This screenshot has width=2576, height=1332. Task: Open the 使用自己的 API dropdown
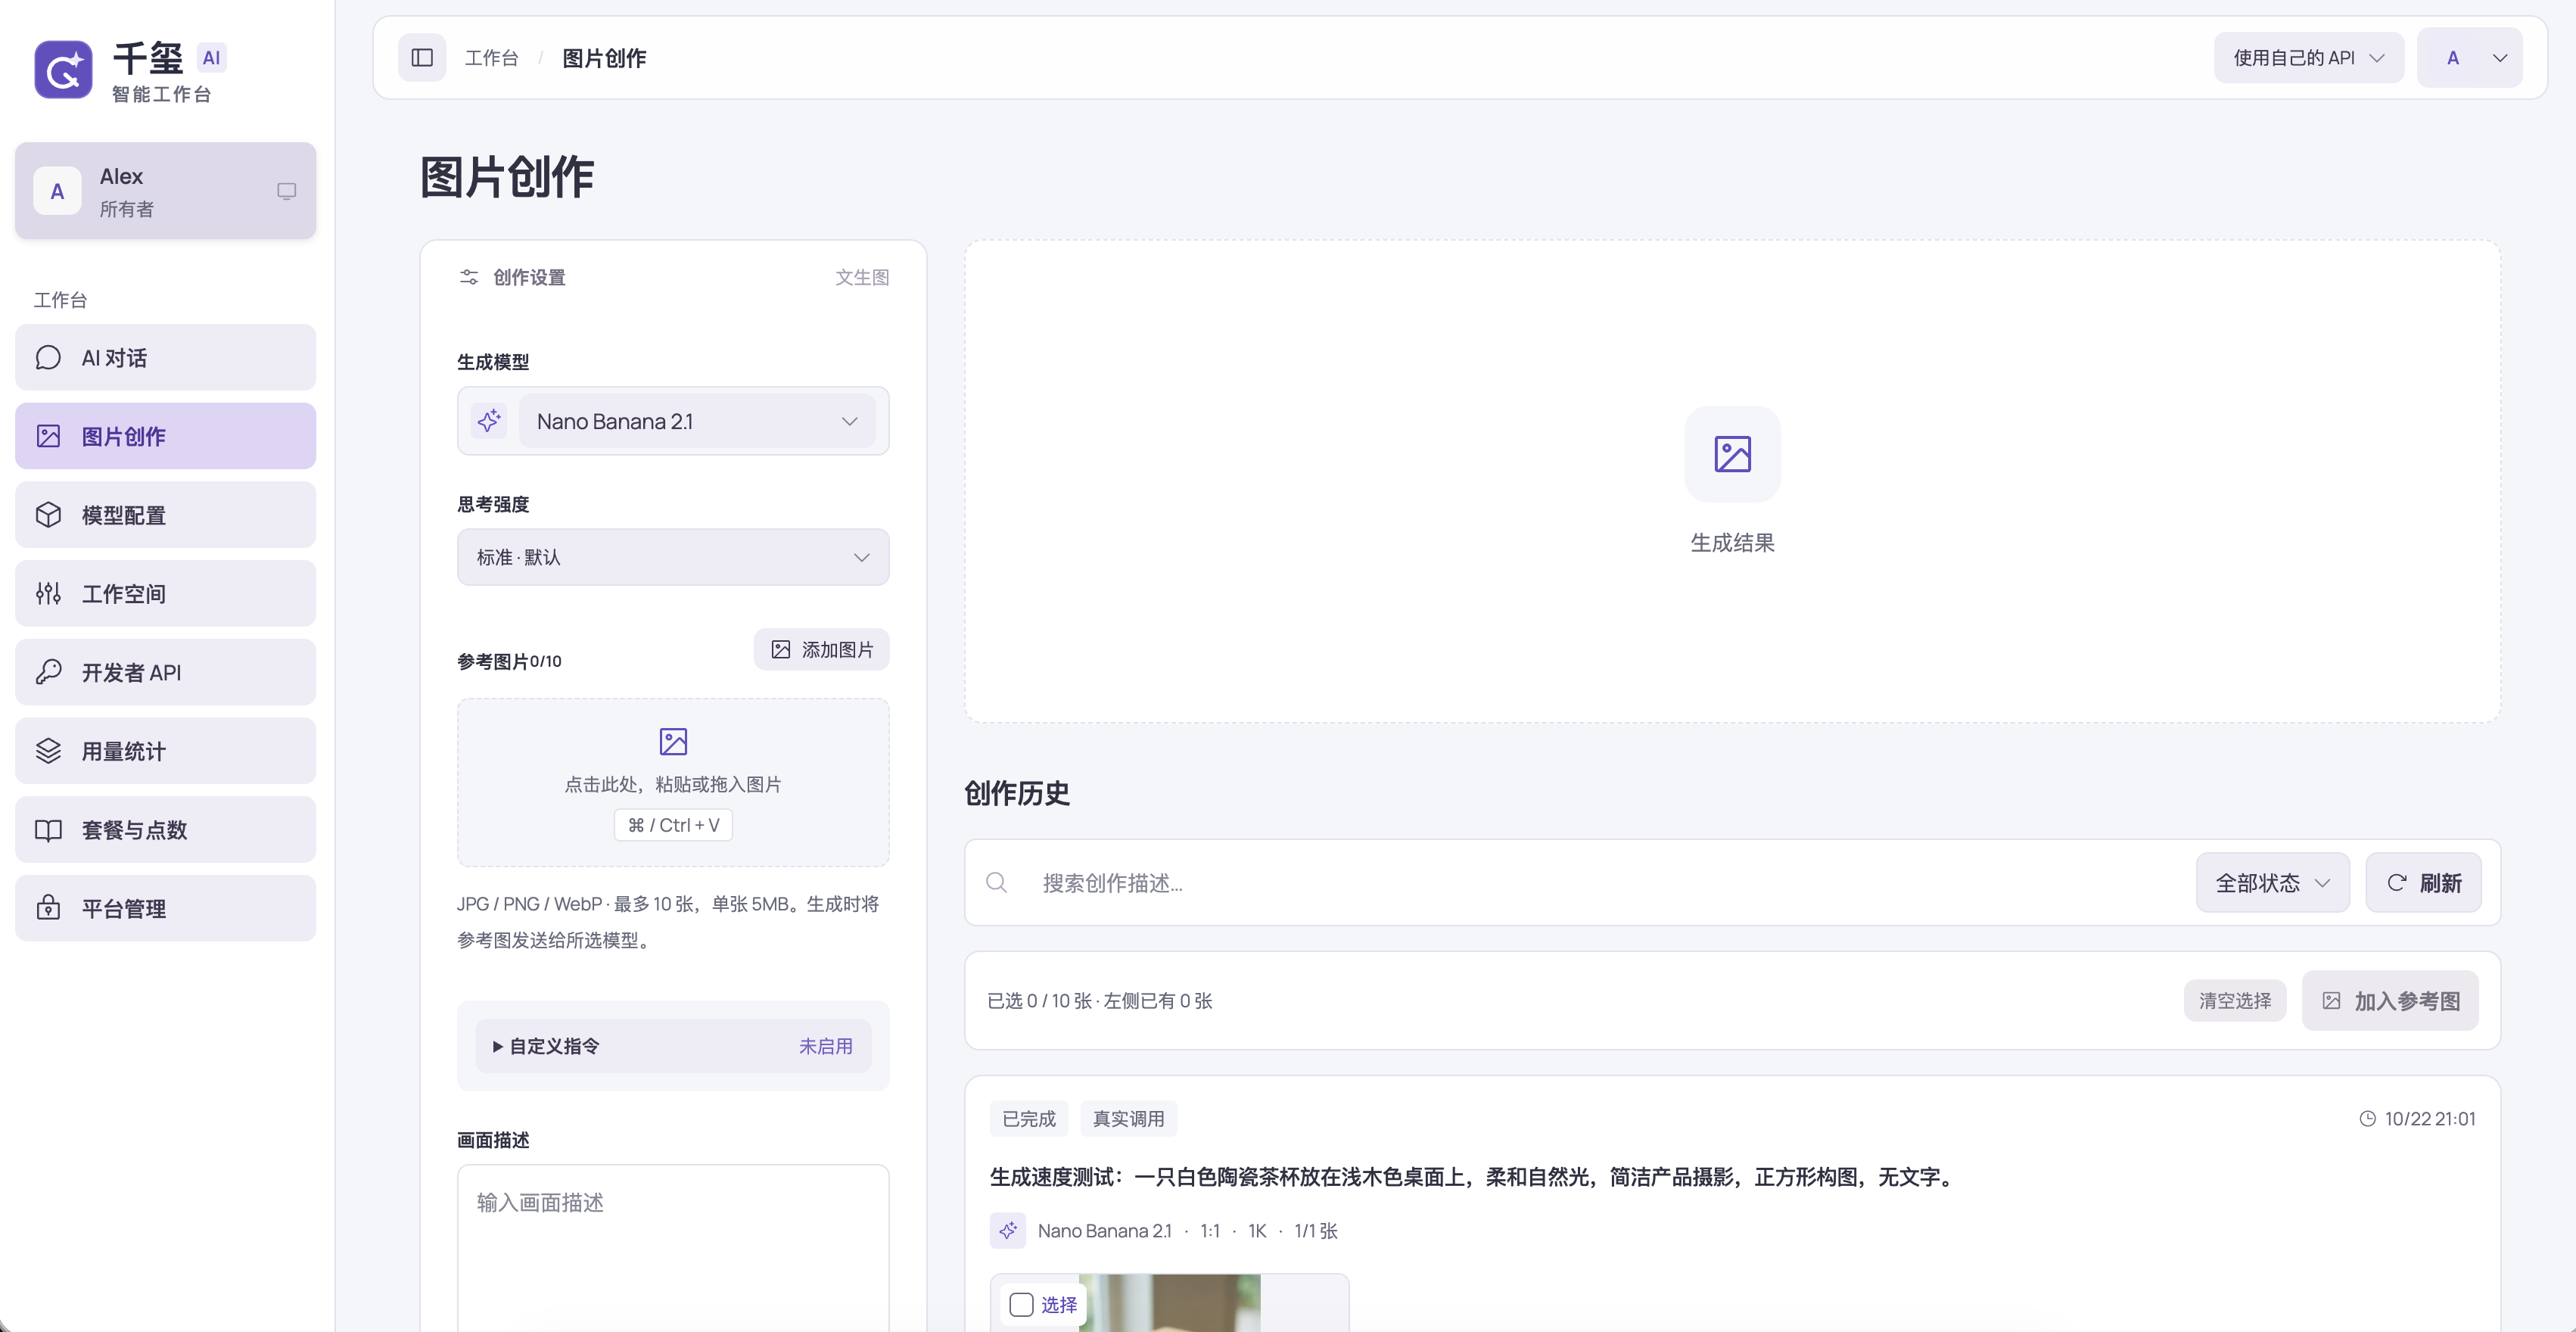[2308, 58]
